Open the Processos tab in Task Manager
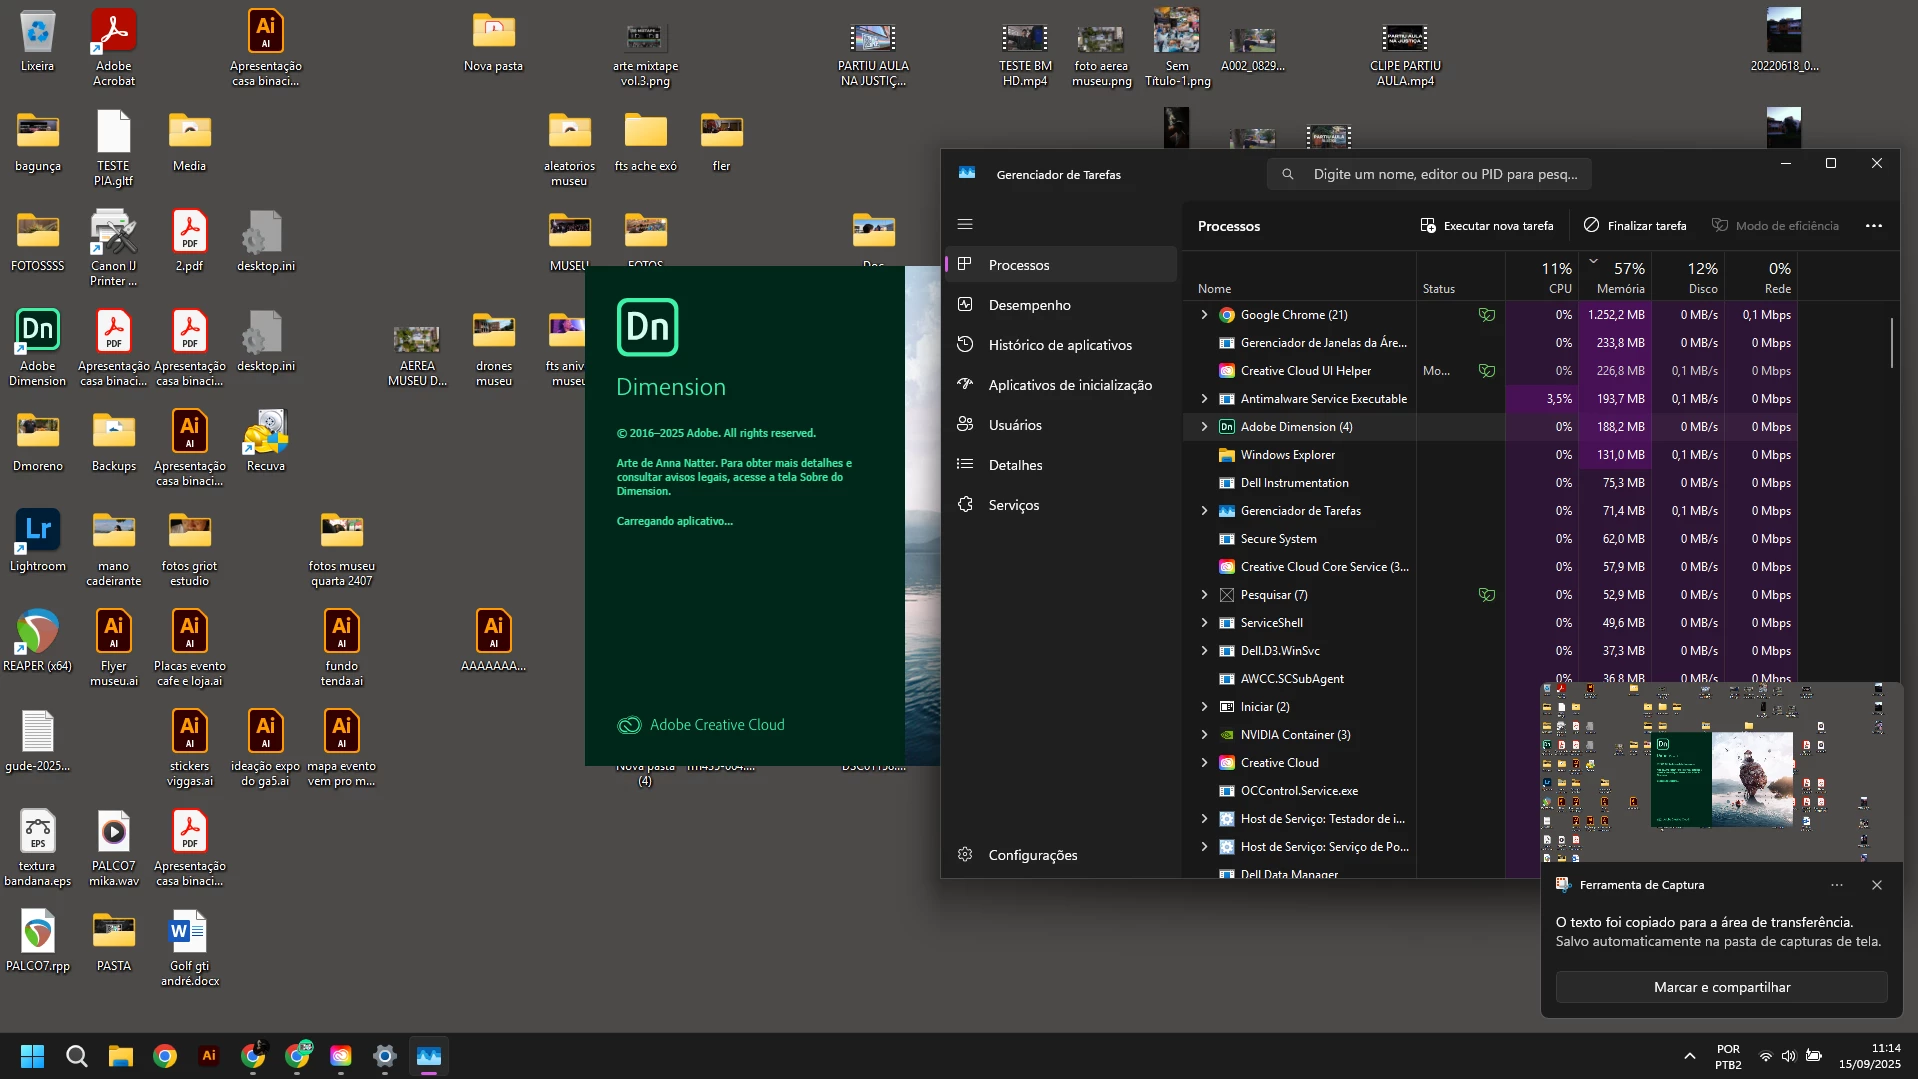The height and width of the screenshot is (1079, 1918). tap(1061, 265)
